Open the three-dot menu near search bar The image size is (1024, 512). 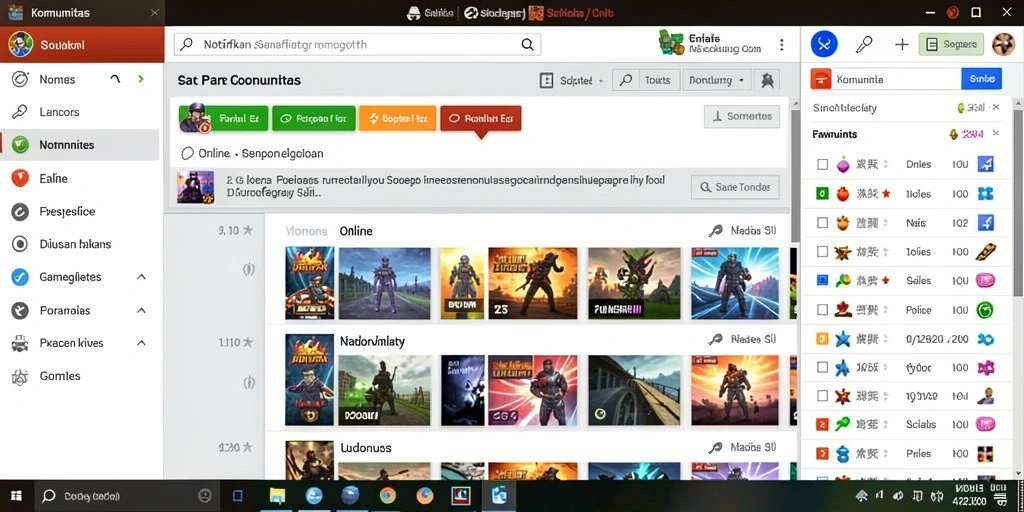(x=782, y=44)
